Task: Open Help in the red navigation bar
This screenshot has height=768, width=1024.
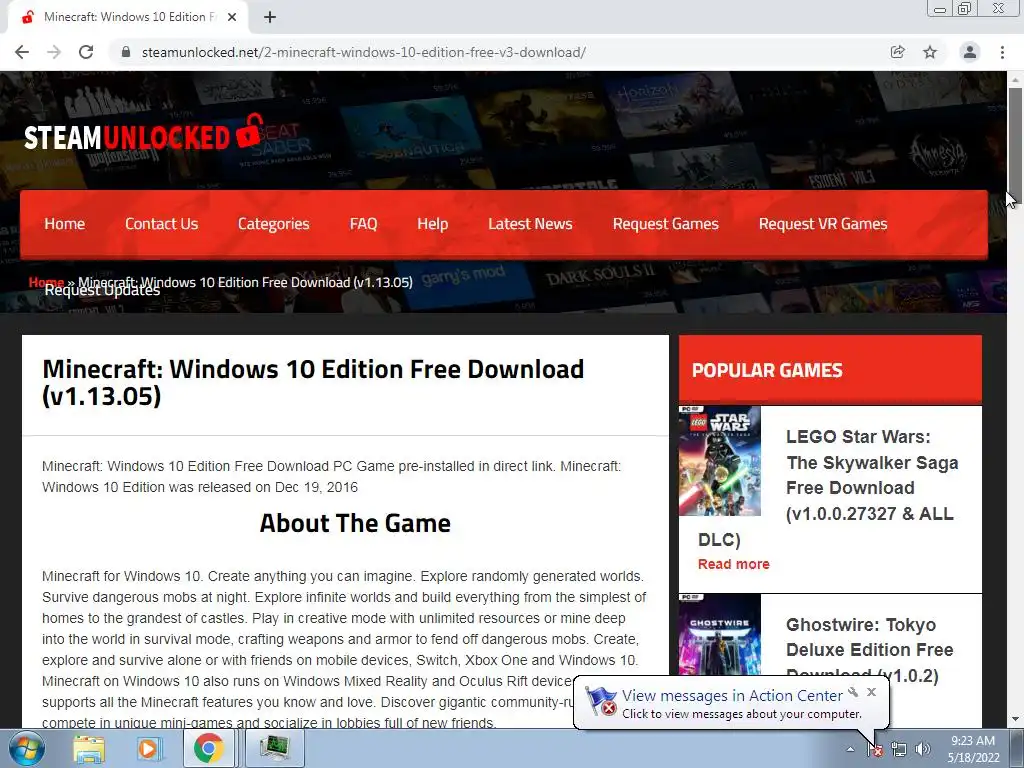Action: (432, 224)
